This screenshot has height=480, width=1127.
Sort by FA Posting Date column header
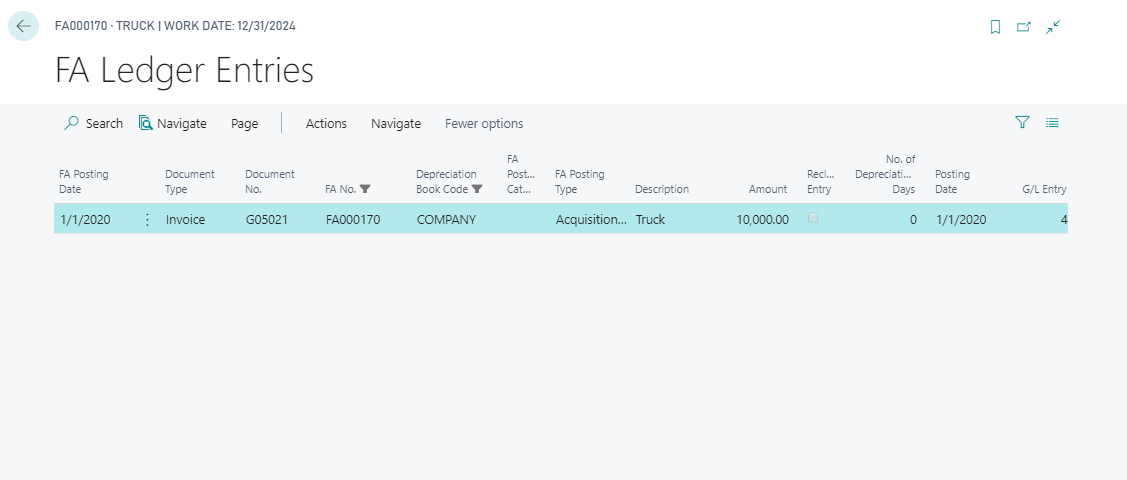pos(84,182)
